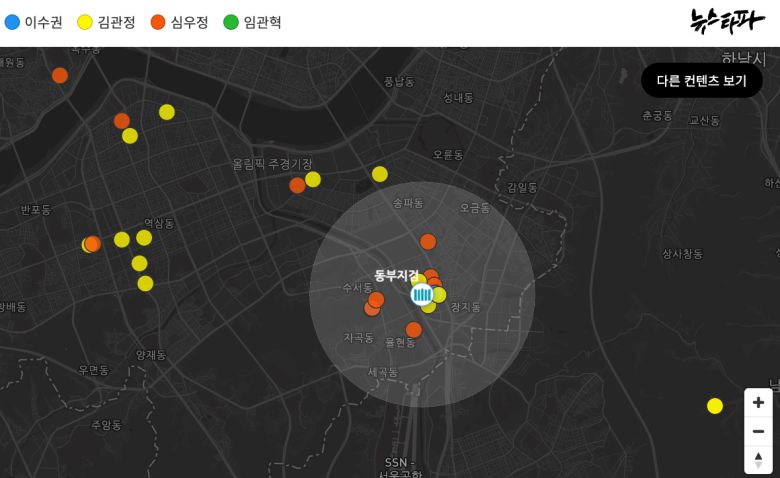Click the 임관혁 legend name
780x478 pixels.
[x=262, y=22]
